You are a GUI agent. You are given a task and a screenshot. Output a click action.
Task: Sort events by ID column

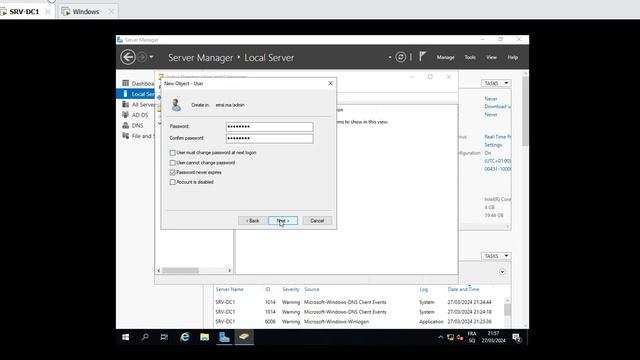(x=268, y=289)
